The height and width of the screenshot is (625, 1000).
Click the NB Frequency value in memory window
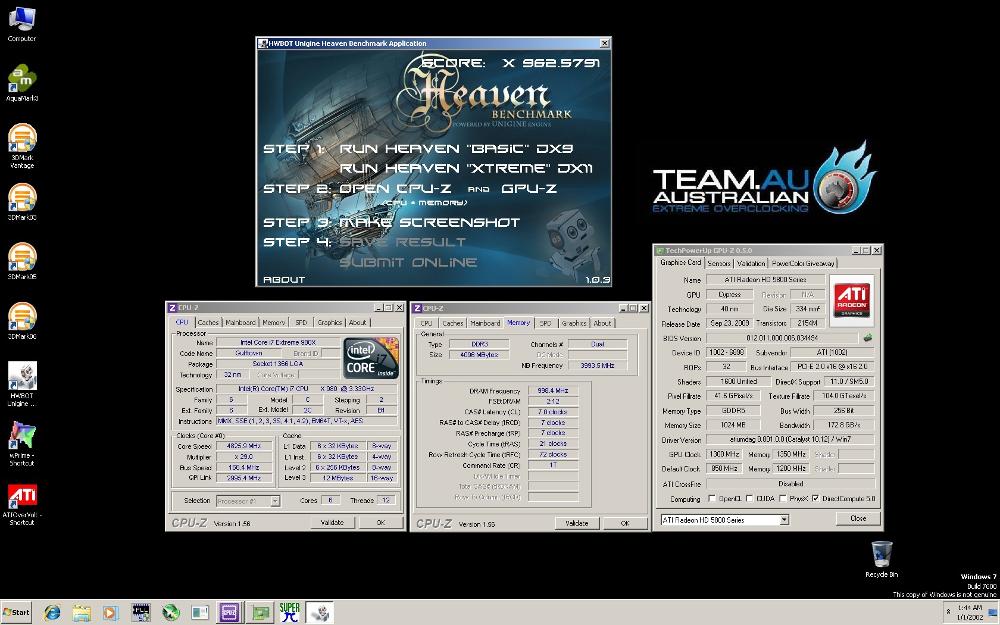[598, 365]
